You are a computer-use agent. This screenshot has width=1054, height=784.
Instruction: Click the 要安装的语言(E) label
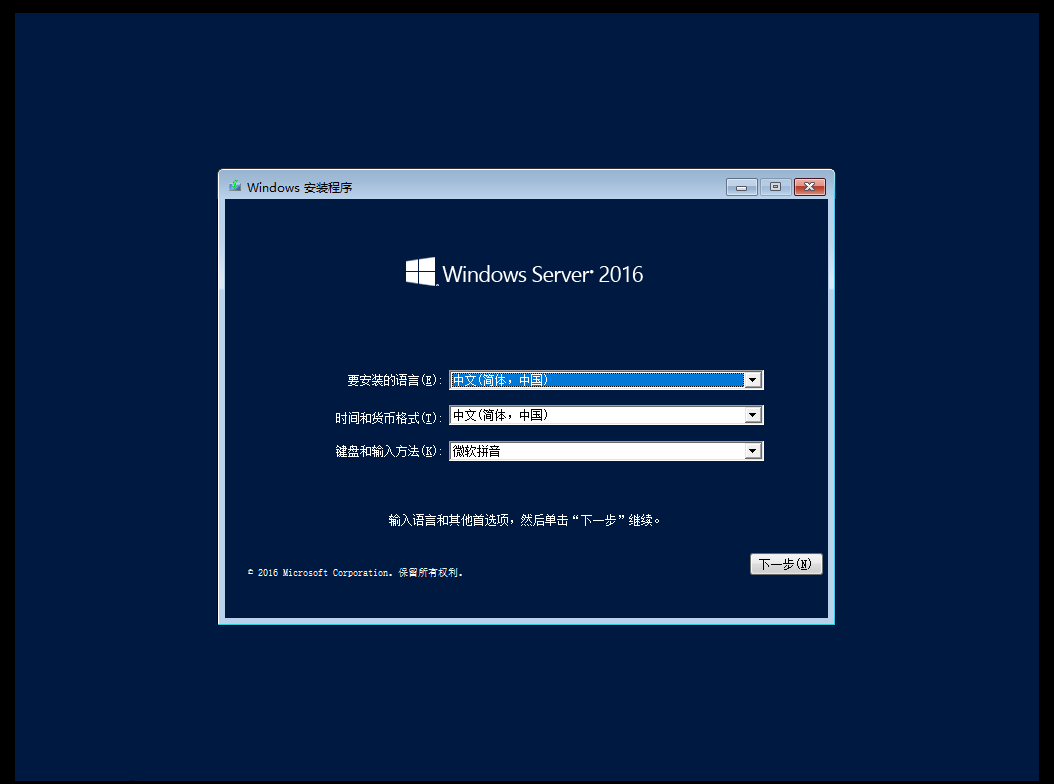(x=394, y=381)
